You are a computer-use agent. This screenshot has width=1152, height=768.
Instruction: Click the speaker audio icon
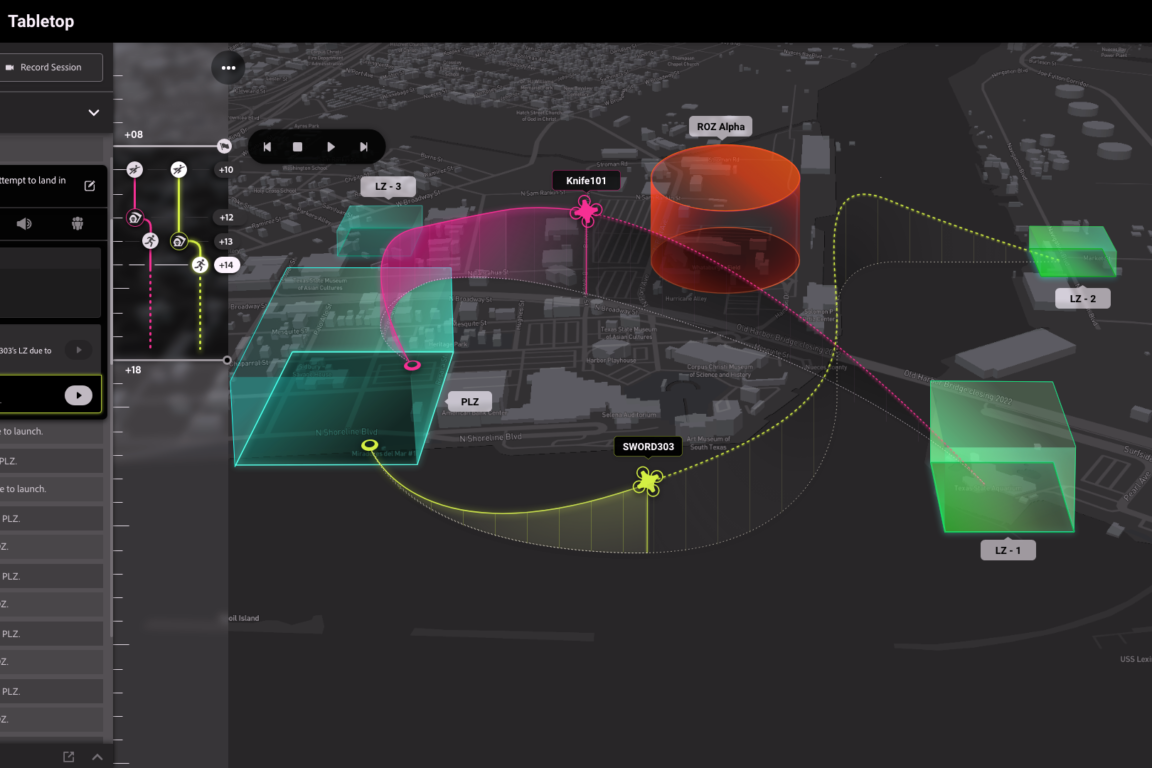coord(24,223)
